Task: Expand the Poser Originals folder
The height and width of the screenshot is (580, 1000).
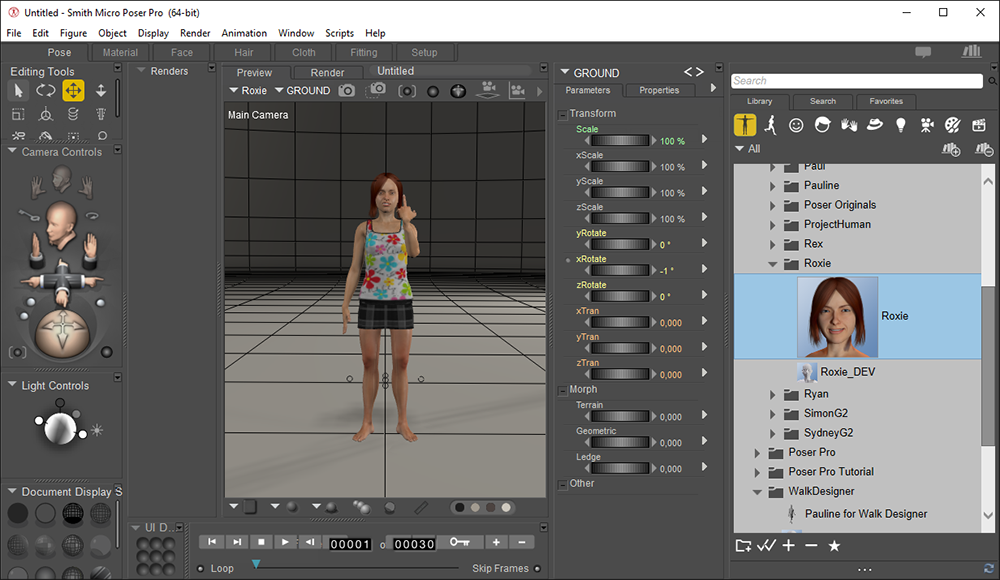Action: 772,206
